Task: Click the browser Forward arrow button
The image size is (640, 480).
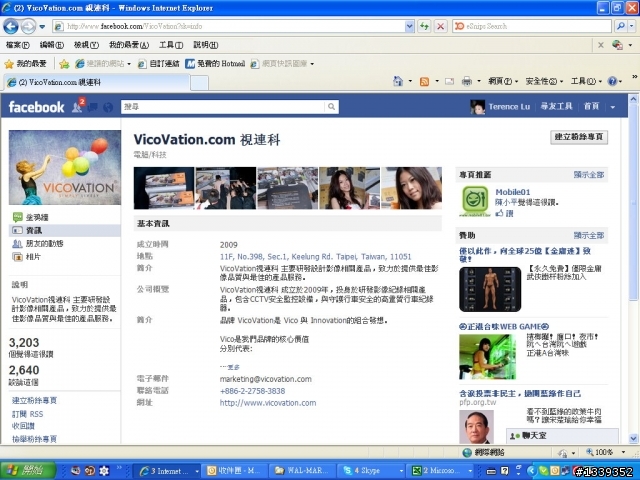Action: point(28,27)
